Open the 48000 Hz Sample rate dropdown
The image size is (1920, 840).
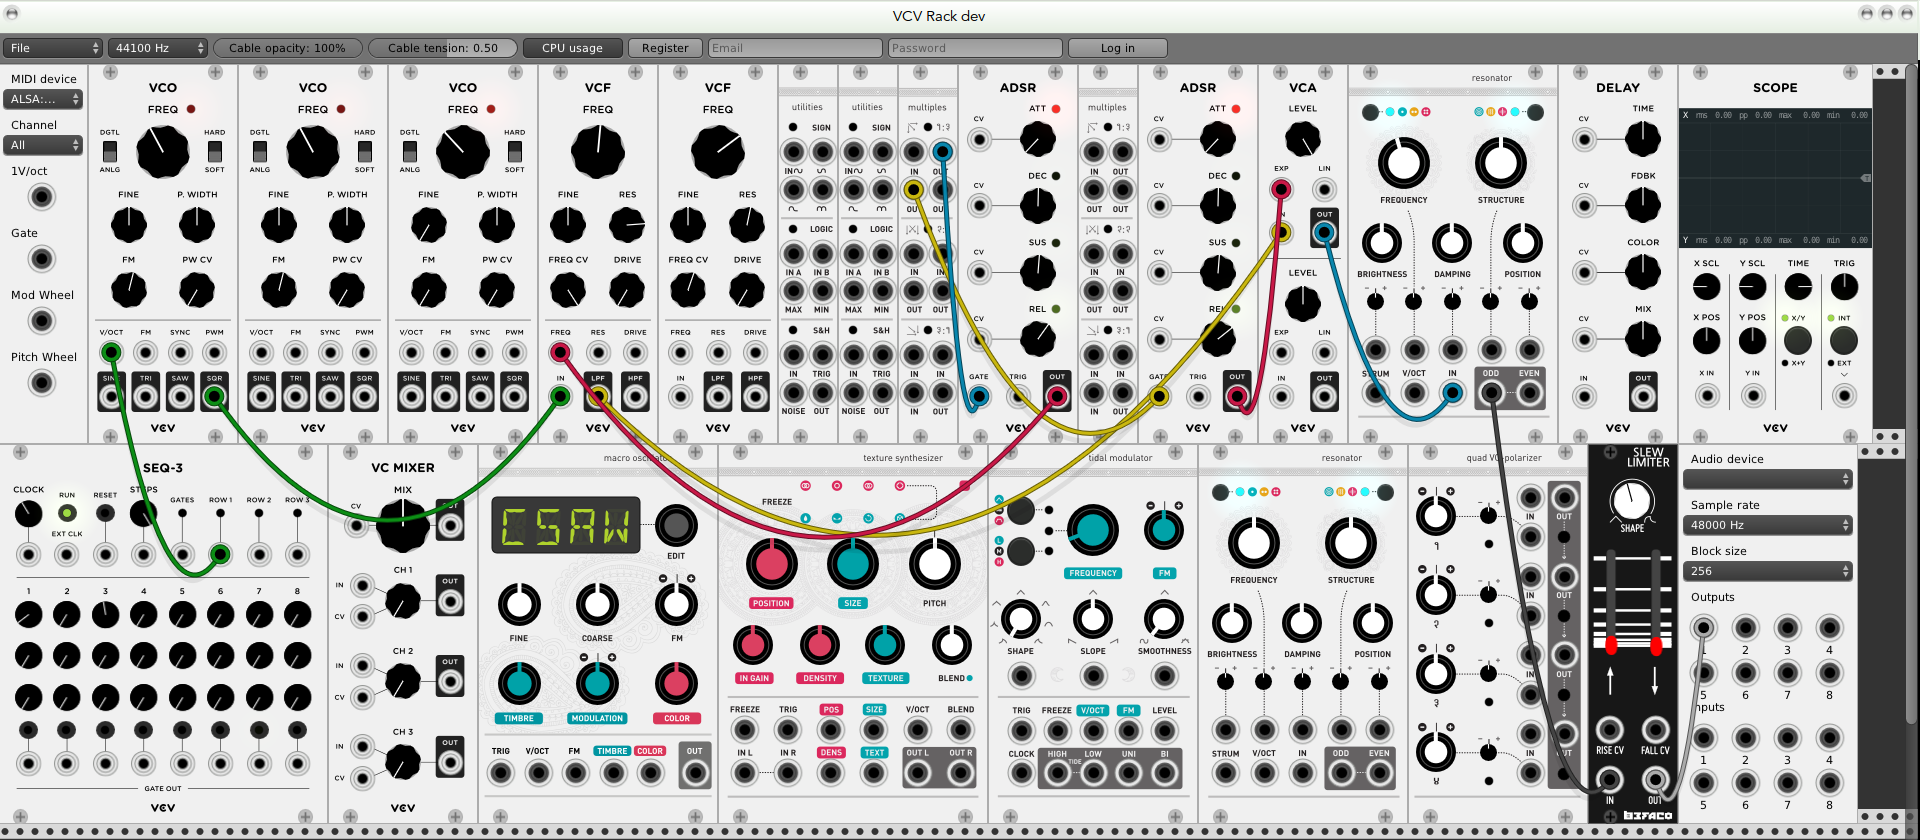tap(1768, 525)
